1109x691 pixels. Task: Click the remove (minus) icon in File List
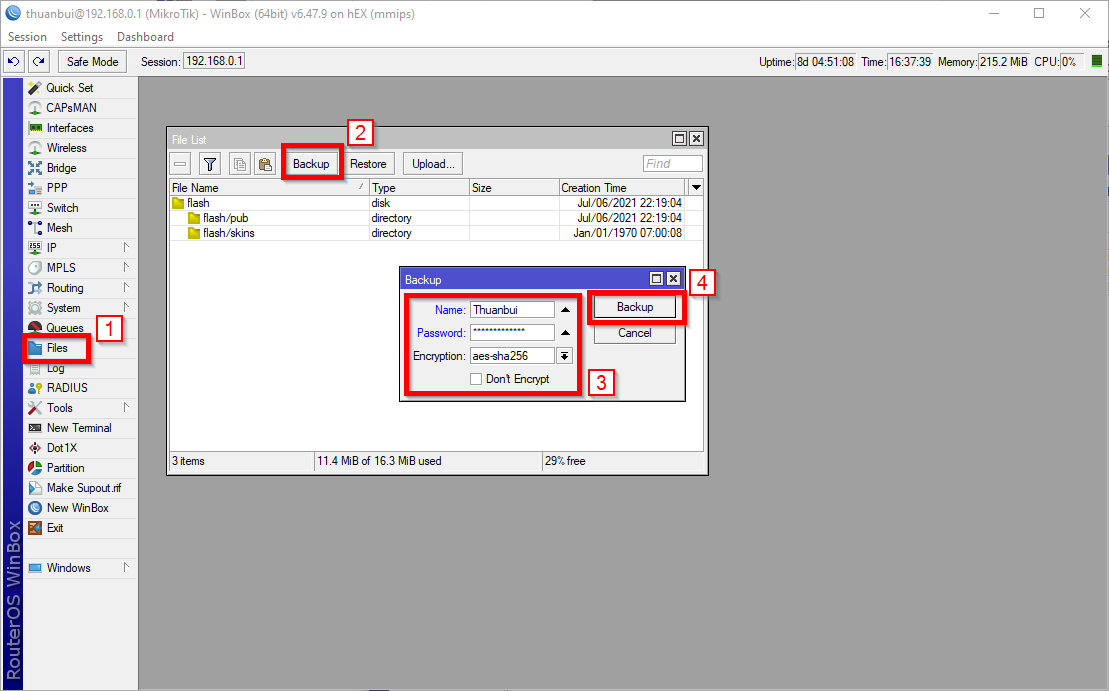[x=180, y=164]
